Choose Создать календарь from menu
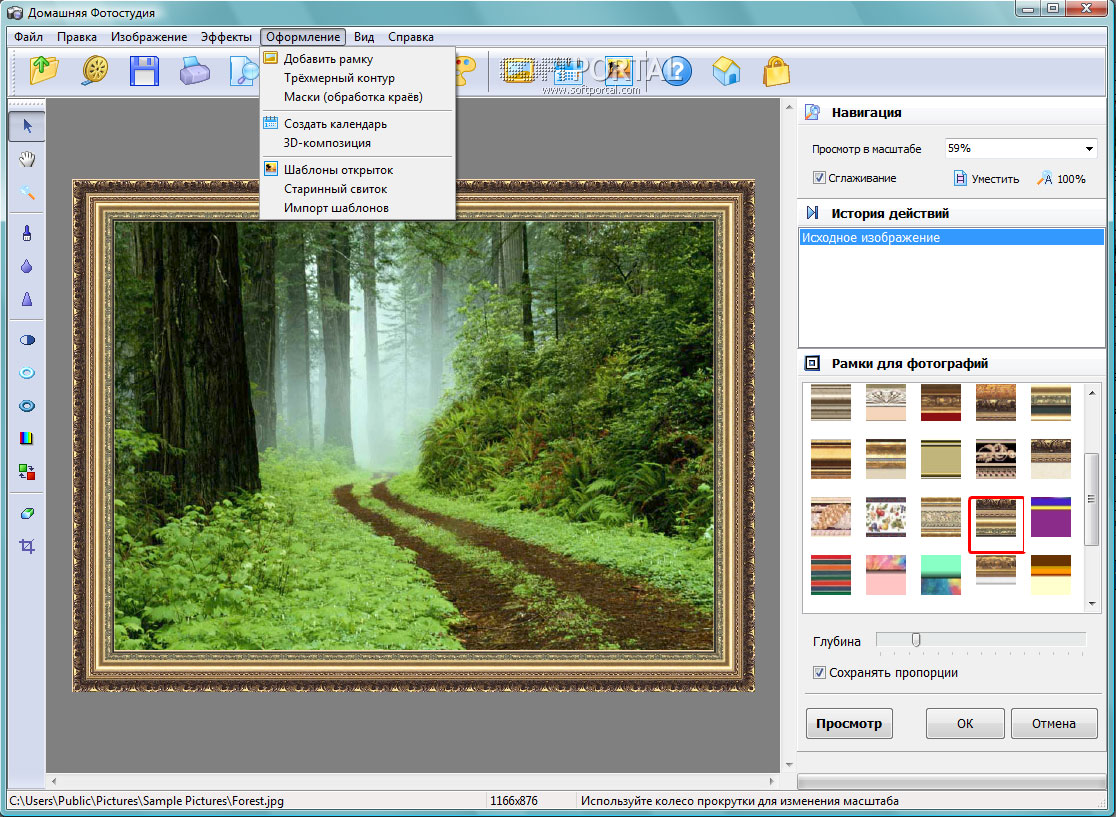Screen dimensions: 1116x817 click(335, 124)
